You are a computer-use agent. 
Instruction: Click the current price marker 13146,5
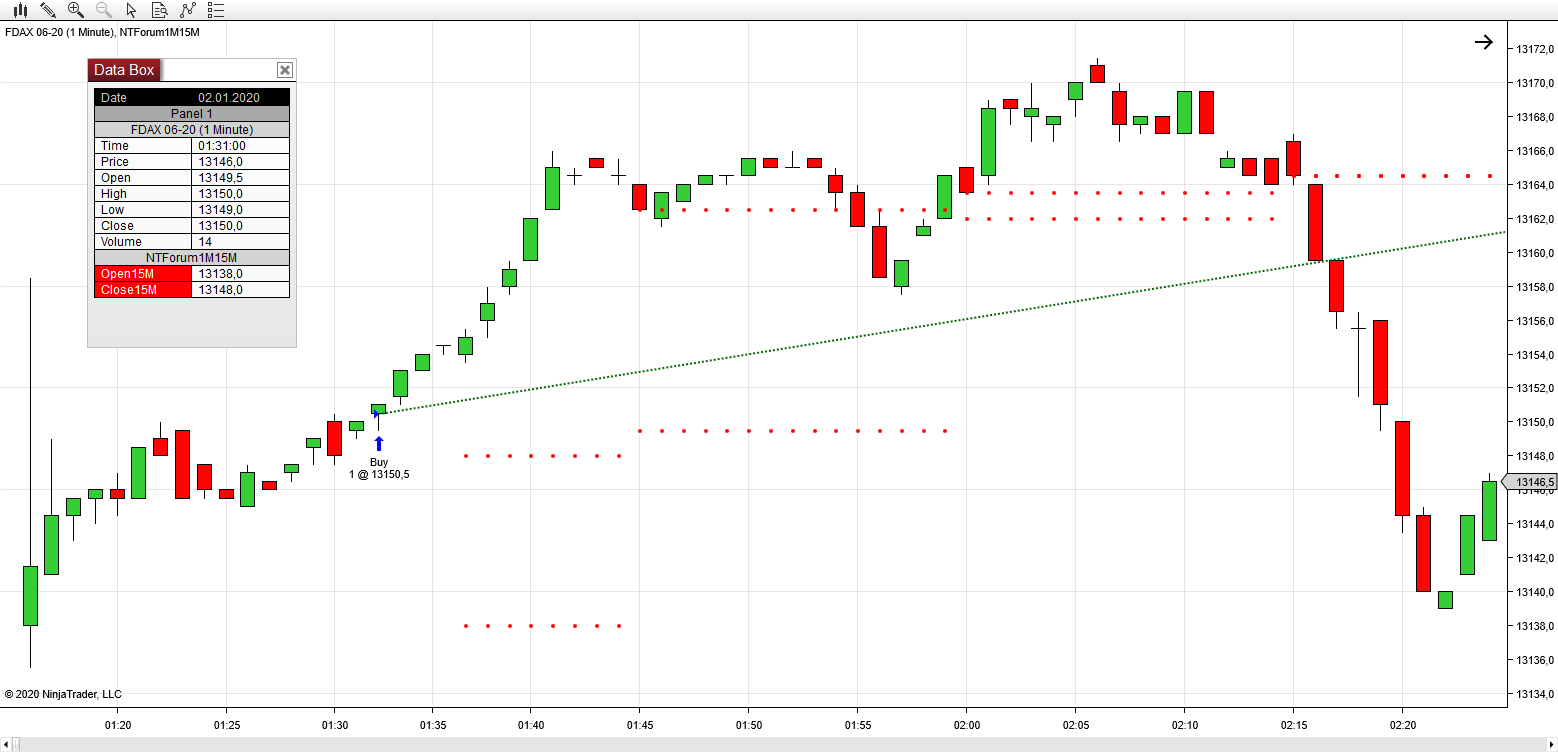pos(1531,482)
